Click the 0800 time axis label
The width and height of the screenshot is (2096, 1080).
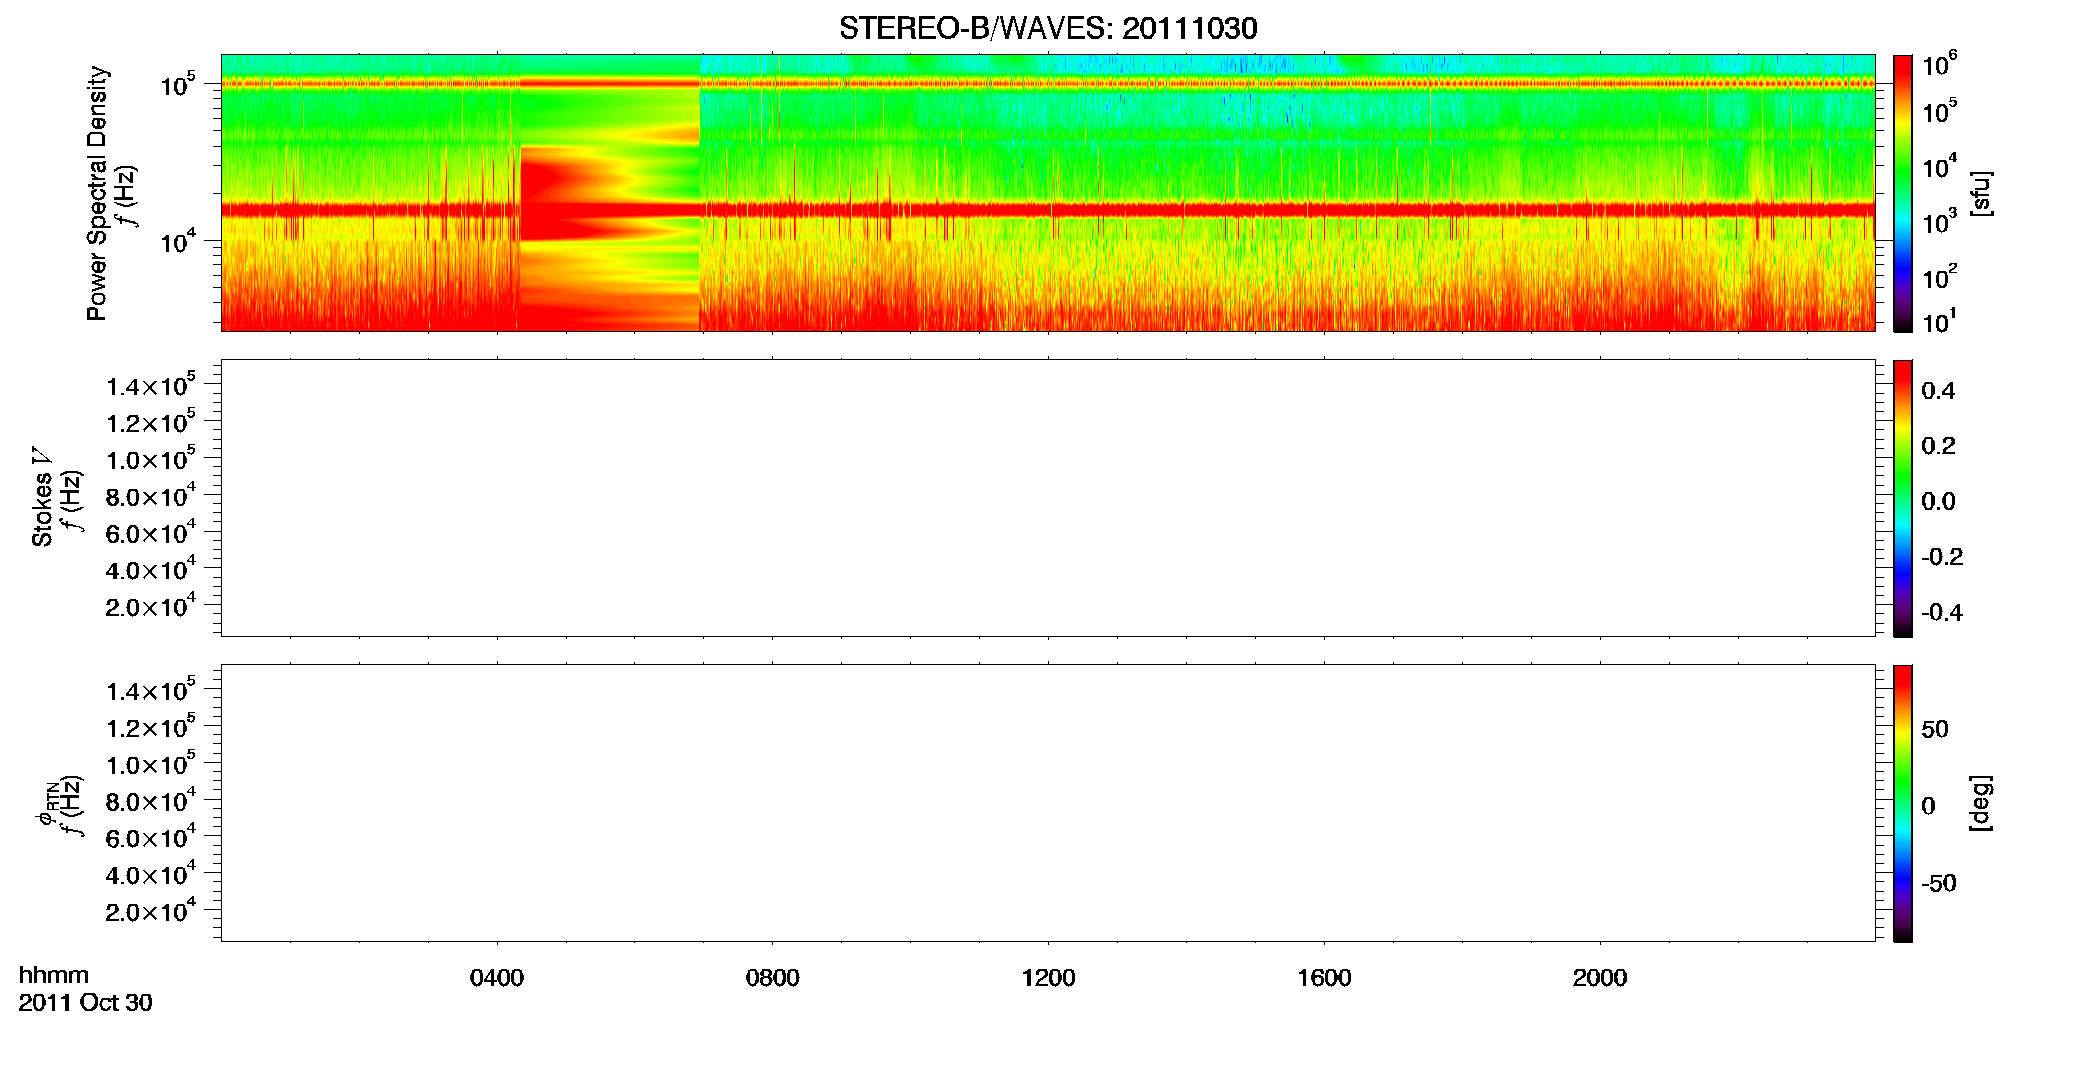coord(773,978)
